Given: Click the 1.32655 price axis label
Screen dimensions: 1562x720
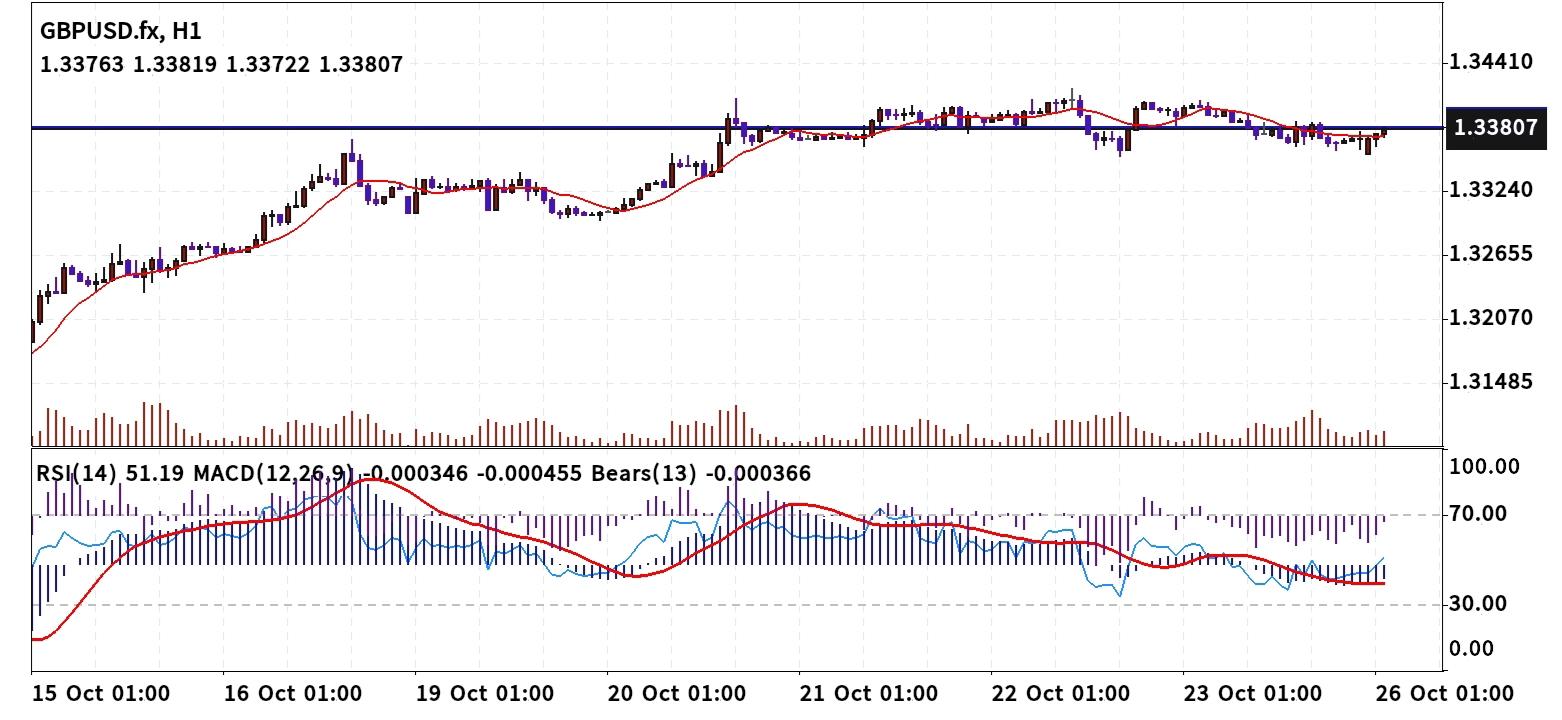Looking at the screenshot, I should [x=1491, y=254].
